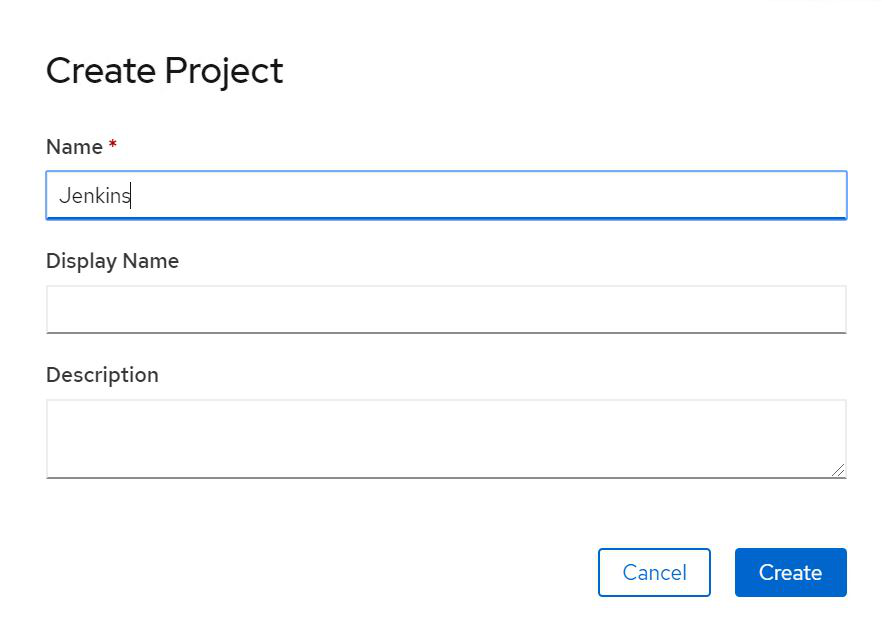Click top-left corner inside Description box
The width and height of the screenshot is (882, 639).
click(56, 409)
